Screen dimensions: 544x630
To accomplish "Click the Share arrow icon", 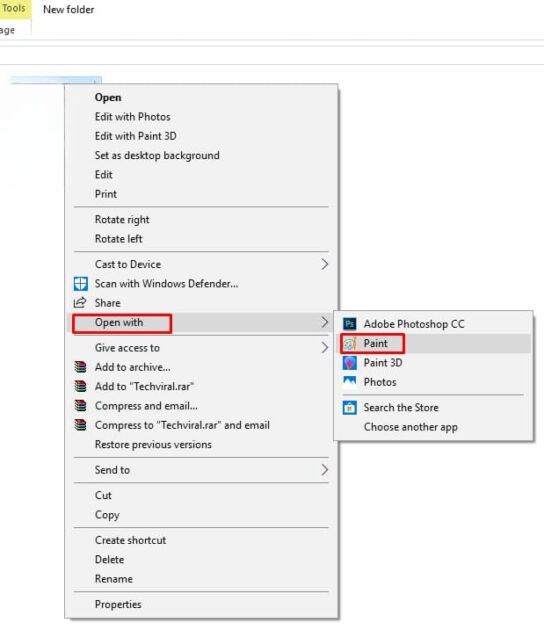I will click(x=80, y=303).
